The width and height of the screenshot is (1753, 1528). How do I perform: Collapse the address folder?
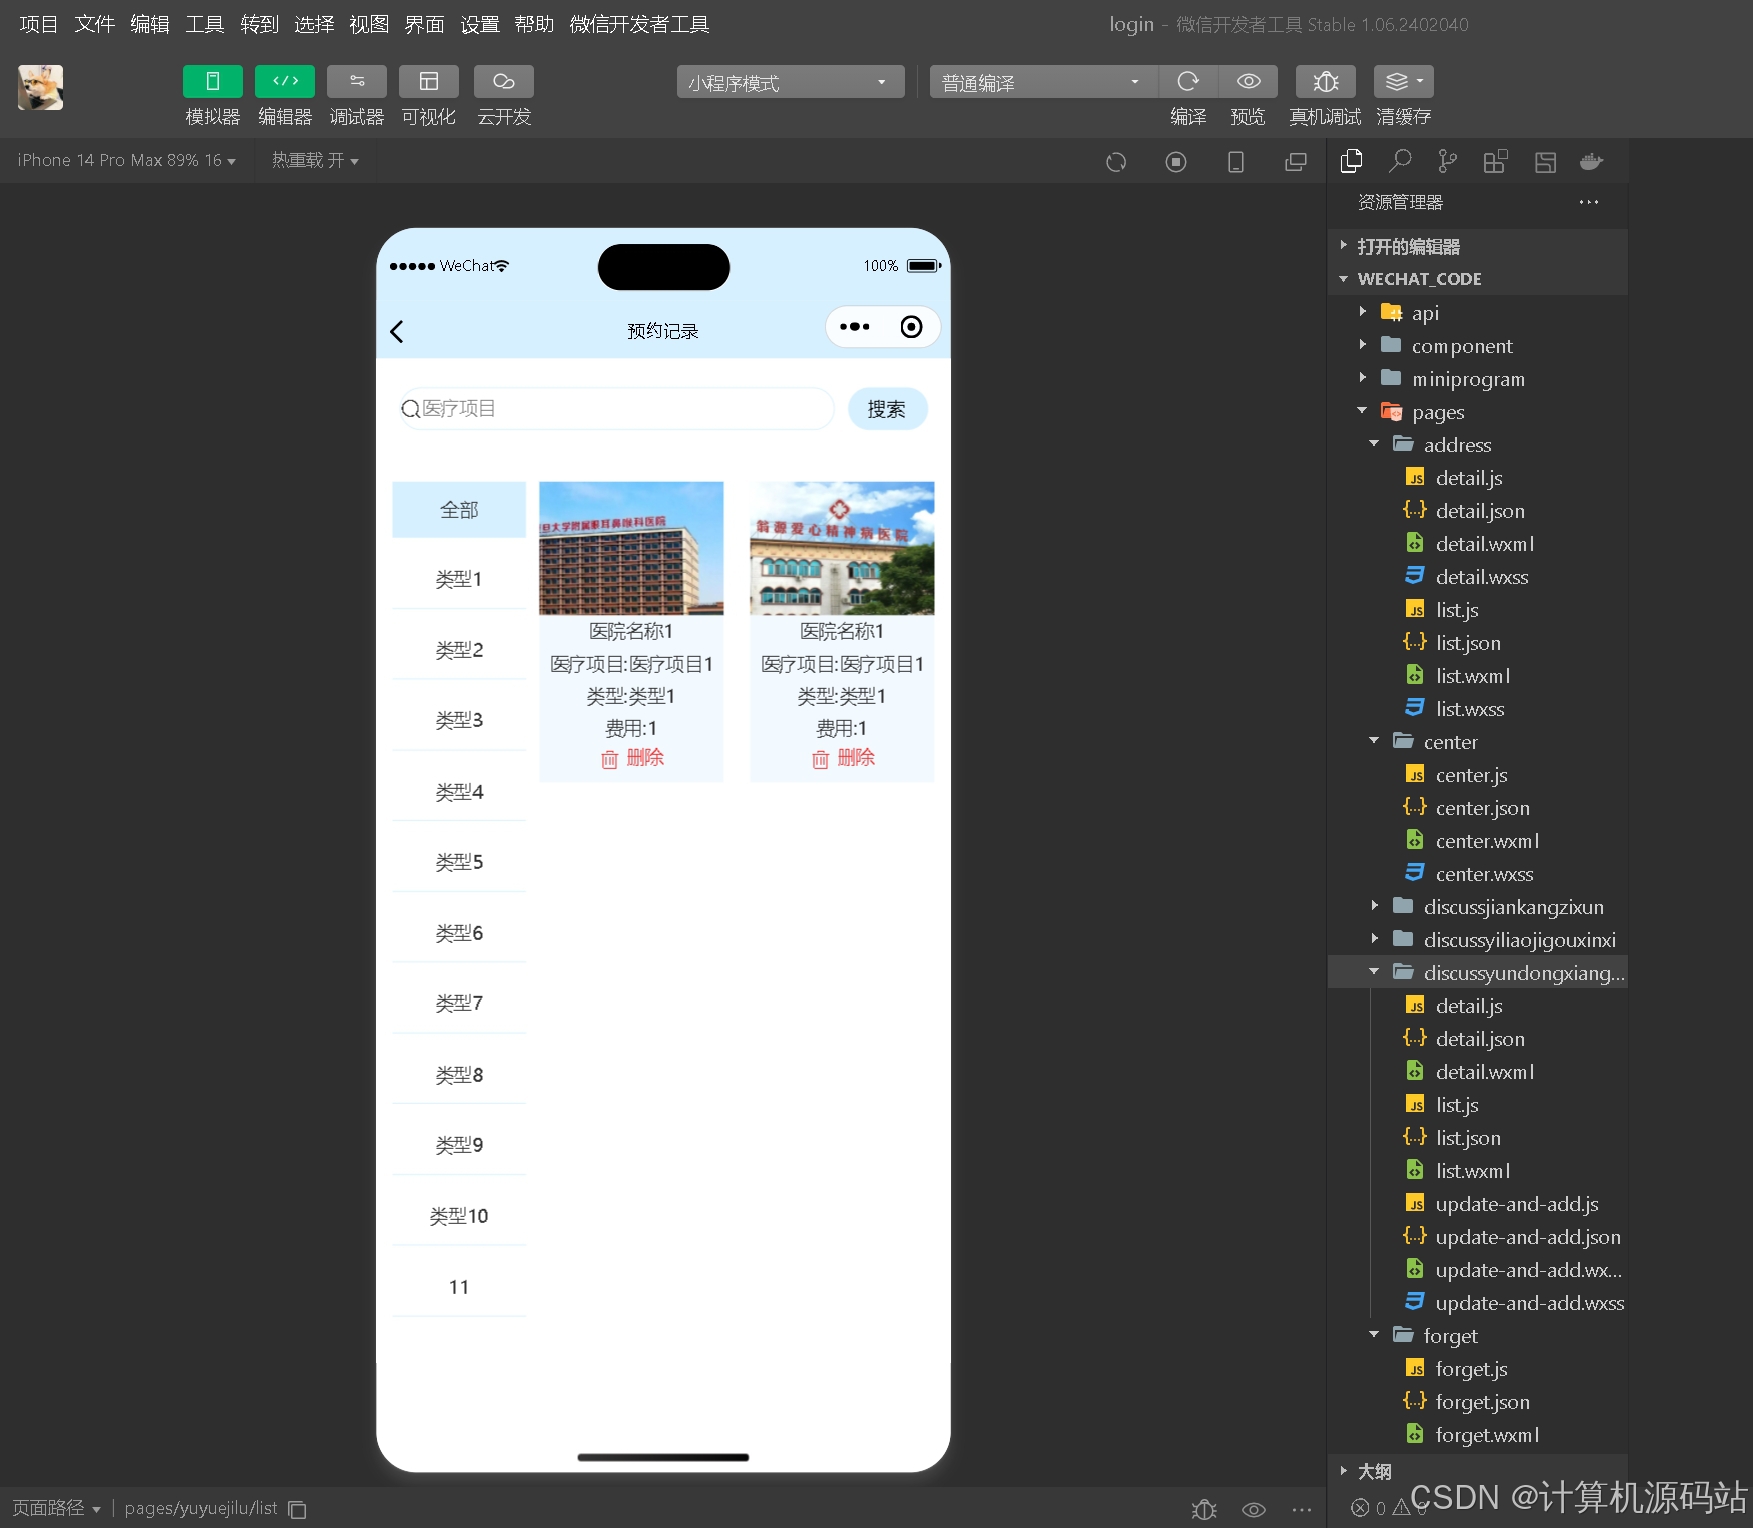tap(1478, 445)
